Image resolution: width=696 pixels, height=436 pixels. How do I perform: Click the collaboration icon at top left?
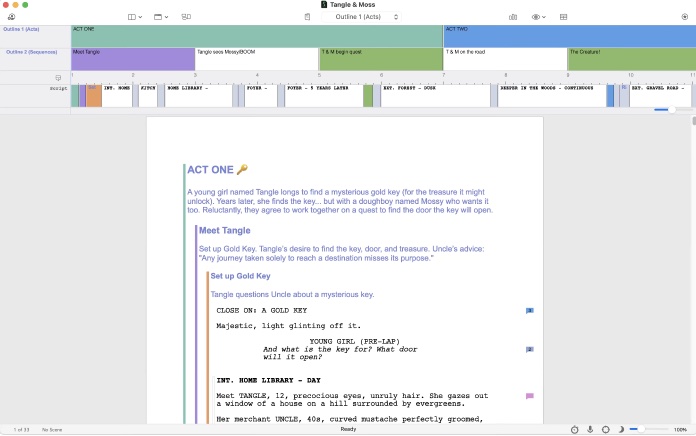click(11, 17)
